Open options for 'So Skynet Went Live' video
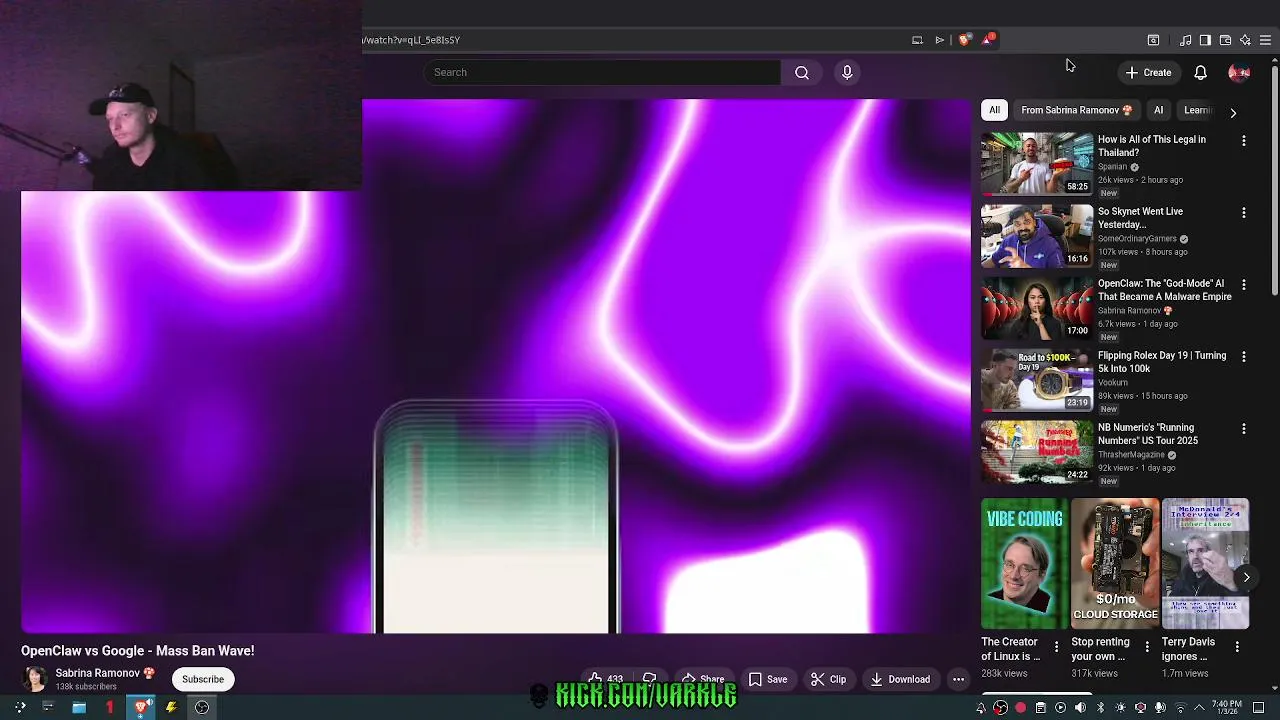 [1244, 213]
